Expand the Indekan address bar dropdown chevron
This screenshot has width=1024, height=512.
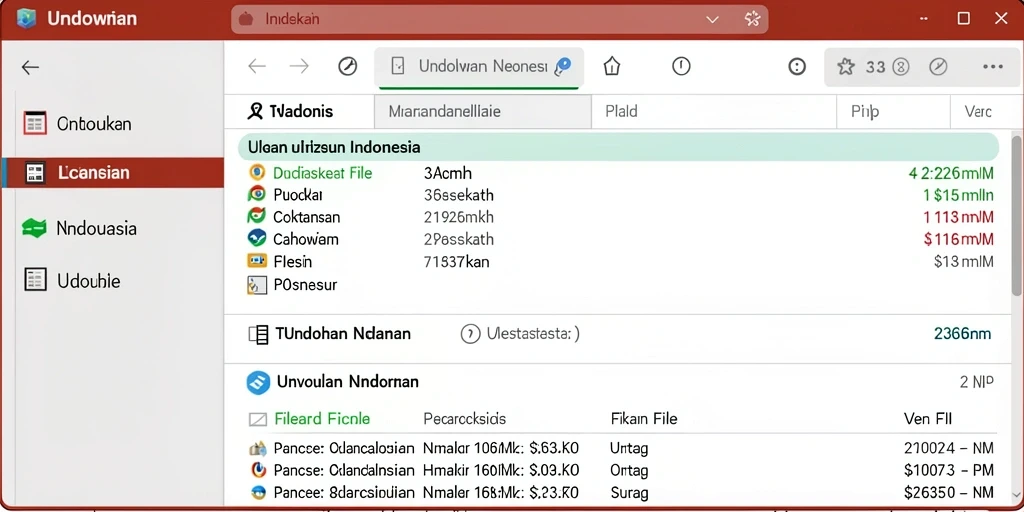click(712, 20)
